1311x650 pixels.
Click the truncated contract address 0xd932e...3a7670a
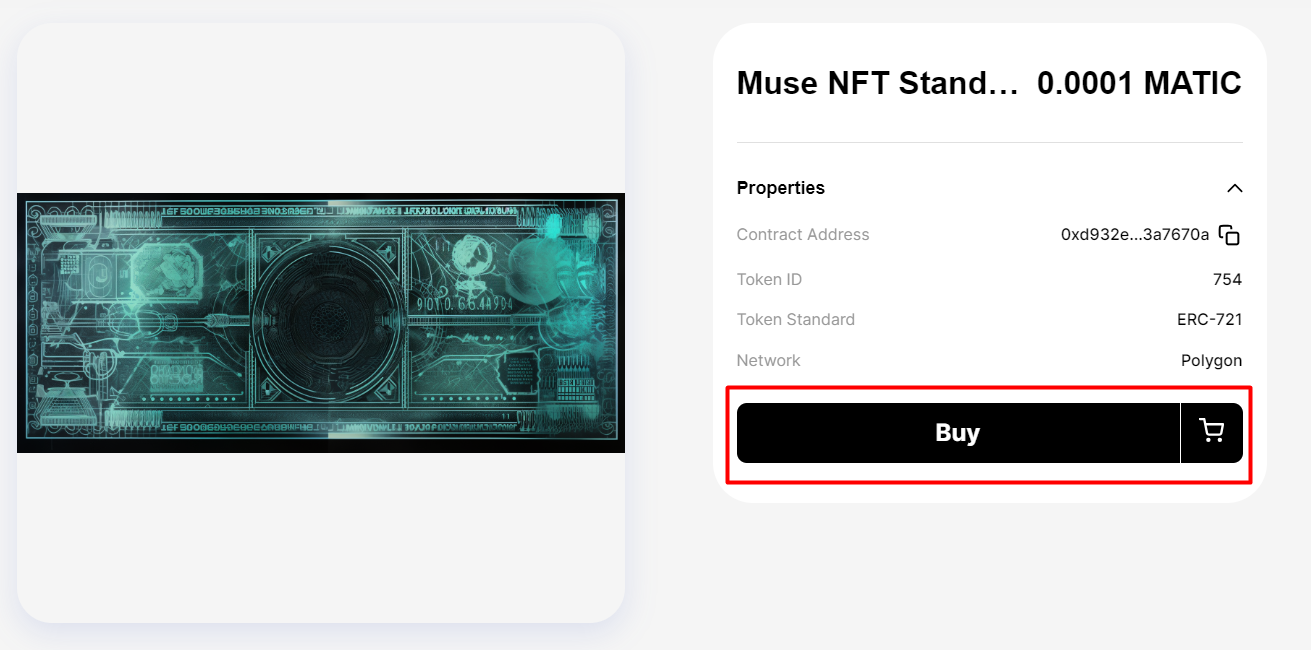(1135, 235)
